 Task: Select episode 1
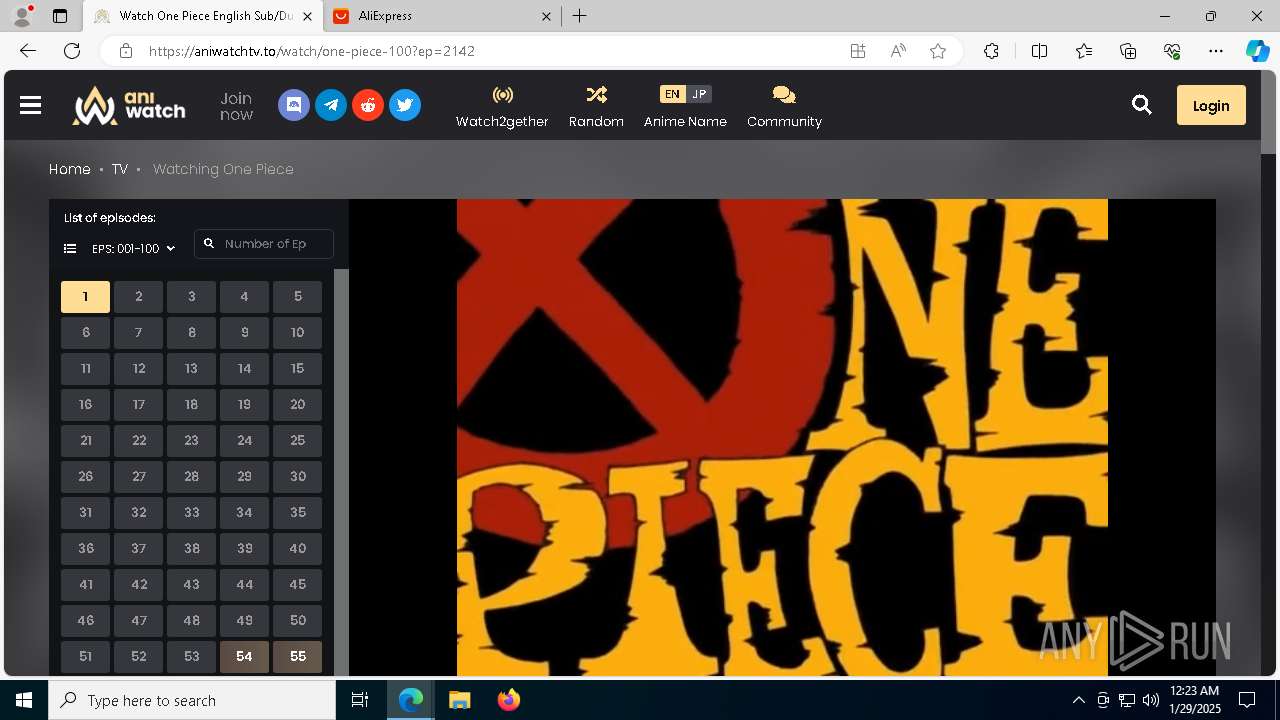pos(85,297)
